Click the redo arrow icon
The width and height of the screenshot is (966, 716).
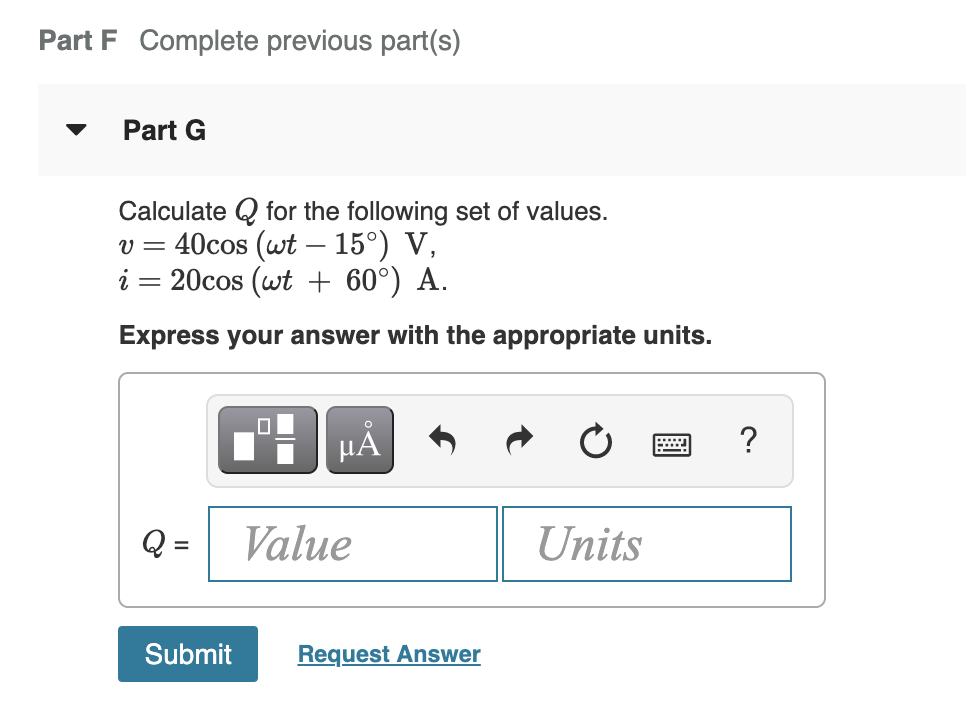pos(518,440)
